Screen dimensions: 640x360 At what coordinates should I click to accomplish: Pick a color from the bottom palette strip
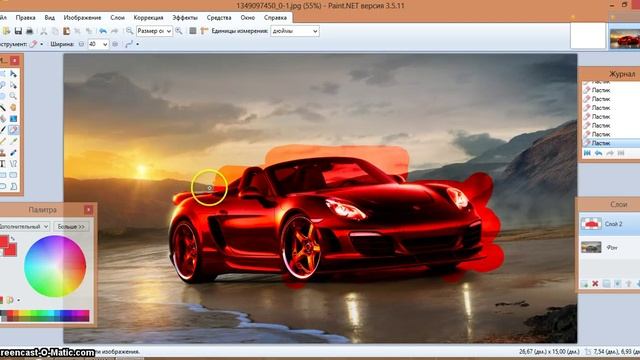pyautogui.click(x=44, y=315)
